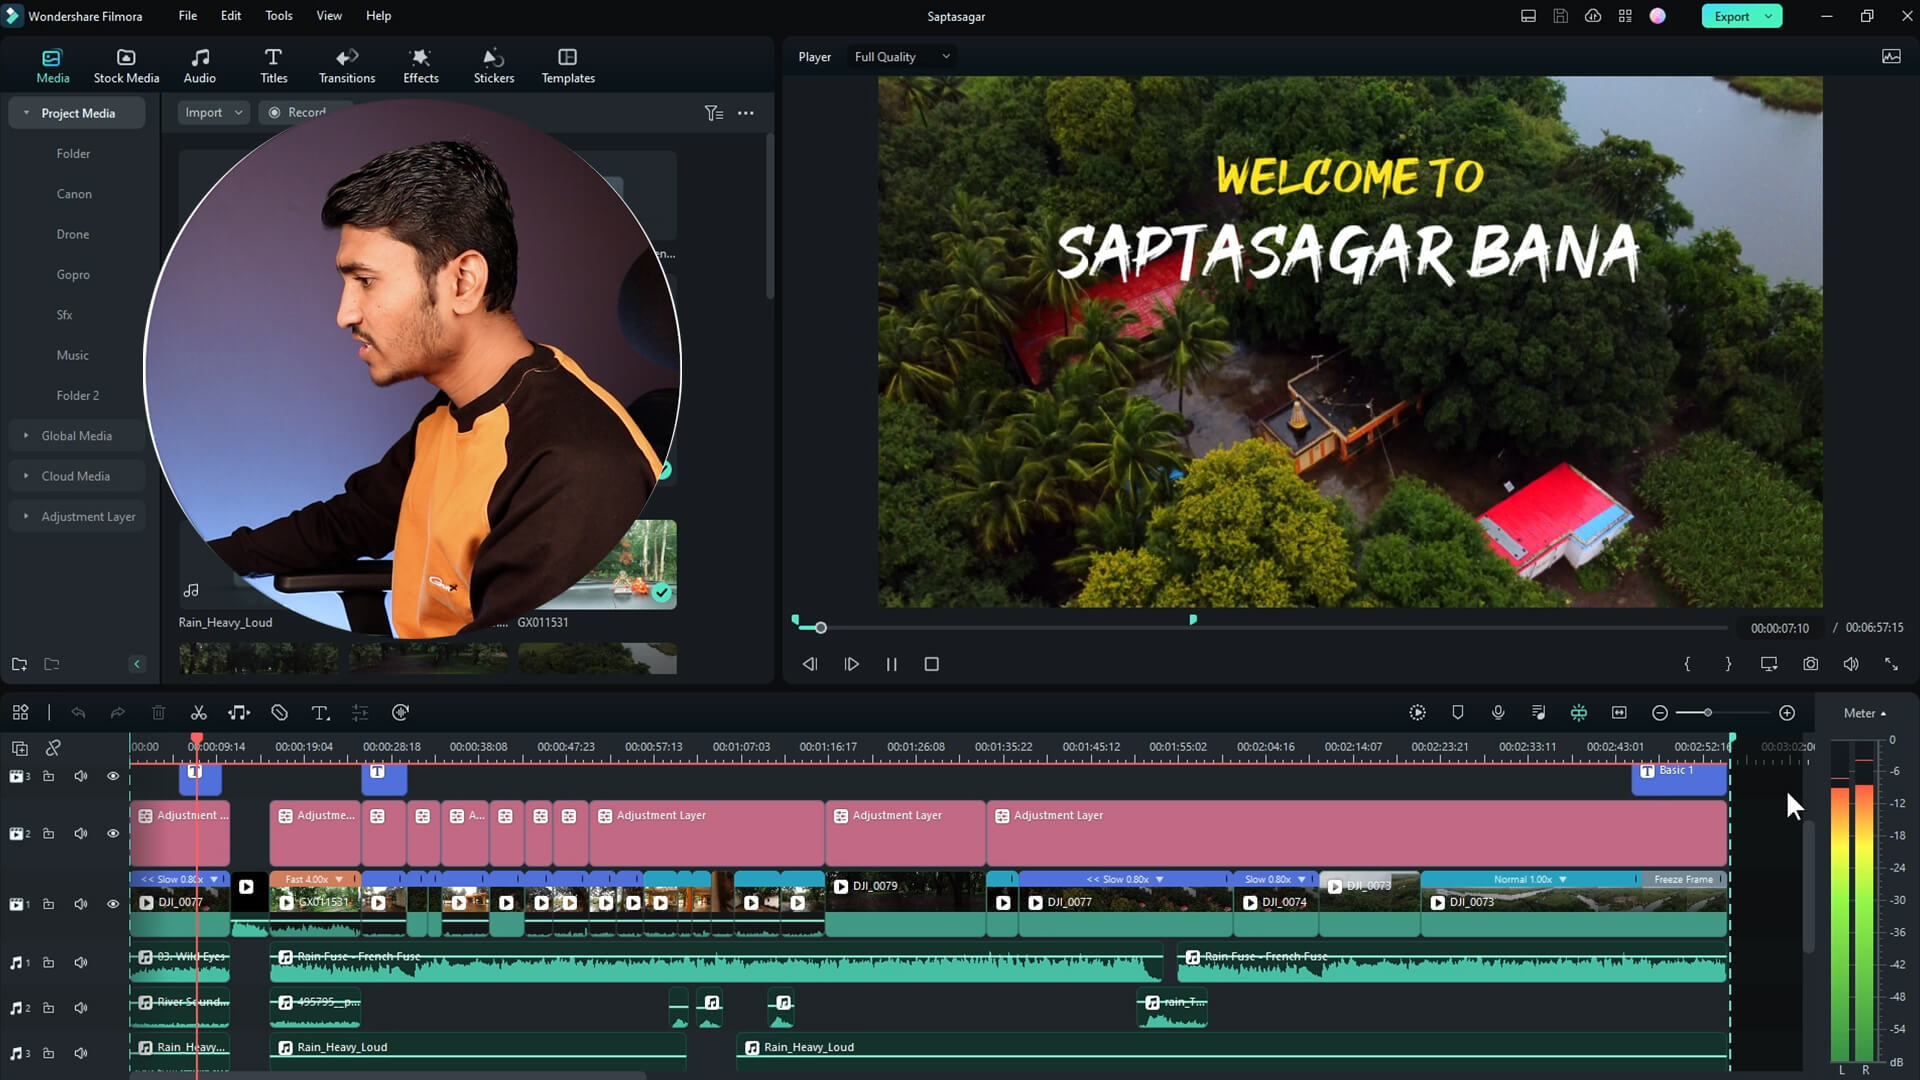Select the Drone folder
This screenshot has width=1920, height=1080.
click(73, 234)
